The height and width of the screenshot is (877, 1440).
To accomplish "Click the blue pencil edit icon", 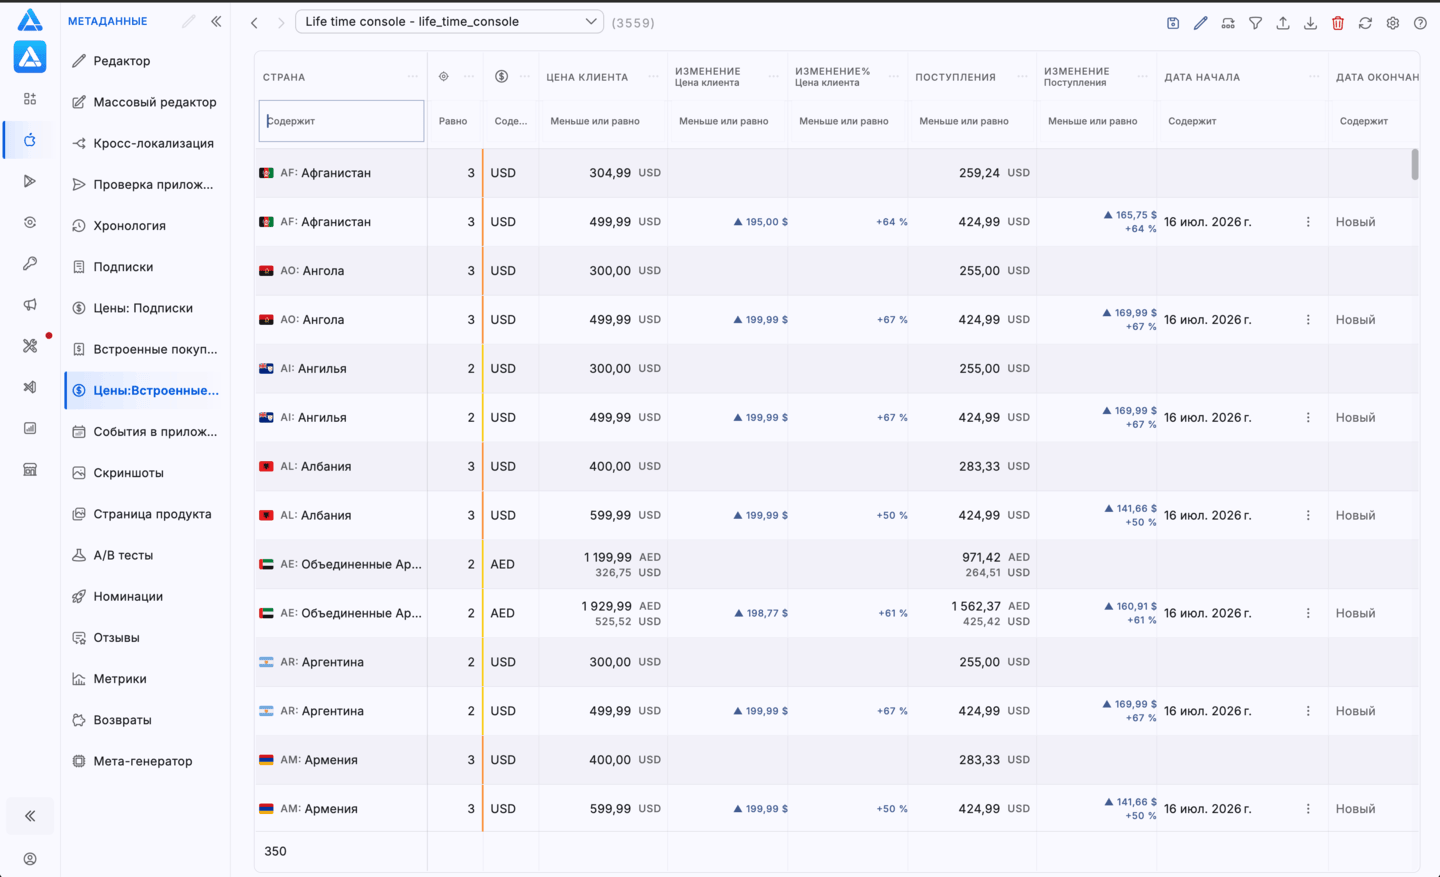I will click(1200, 22).
